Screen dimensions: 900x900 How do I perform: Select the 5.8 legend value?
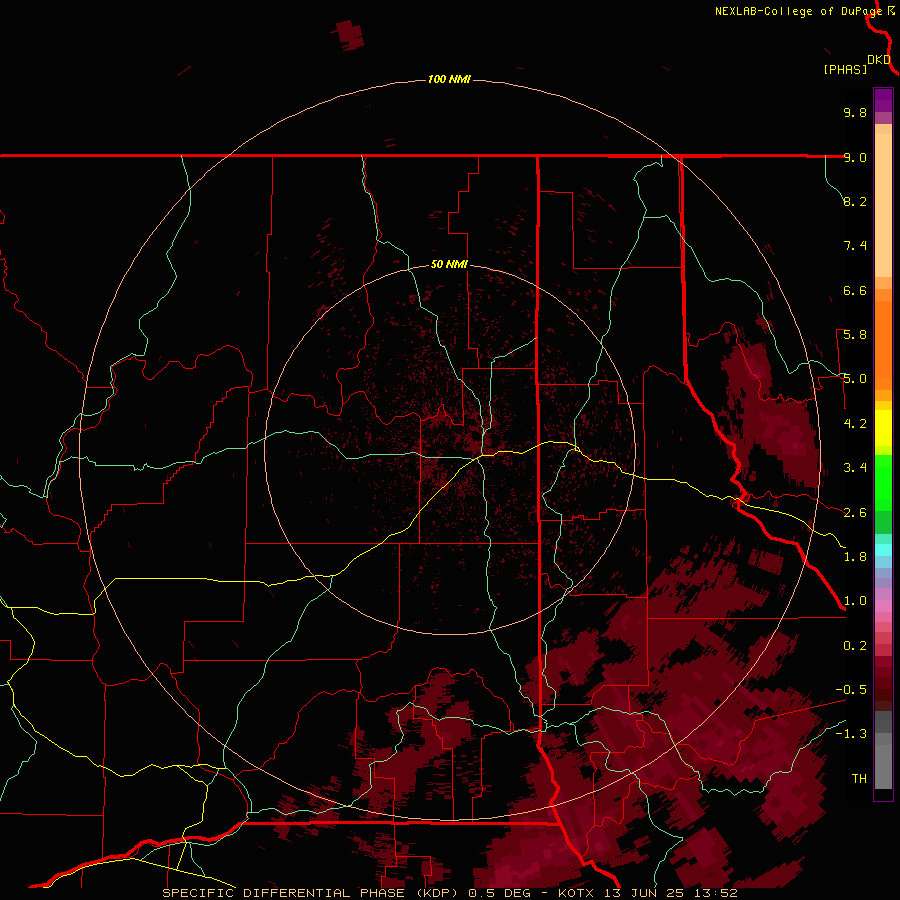coord(855,335)
